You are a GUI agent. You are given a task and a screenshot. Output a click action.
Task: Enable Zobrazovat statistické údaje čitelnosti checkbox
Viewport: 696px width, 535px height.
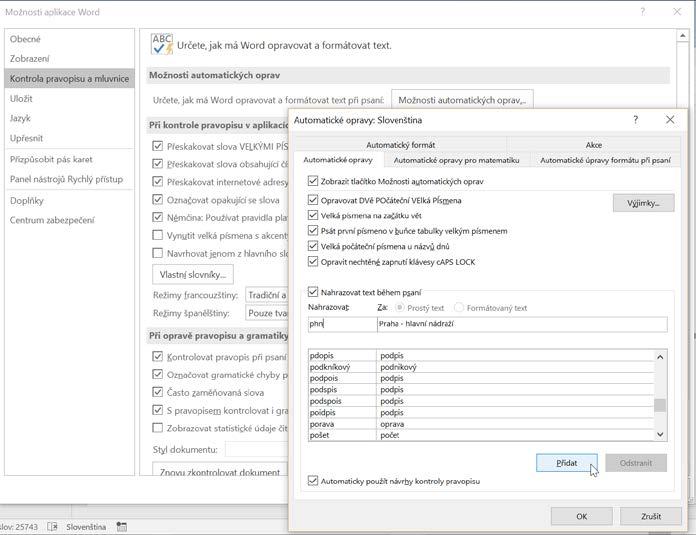tap(157, 428)
